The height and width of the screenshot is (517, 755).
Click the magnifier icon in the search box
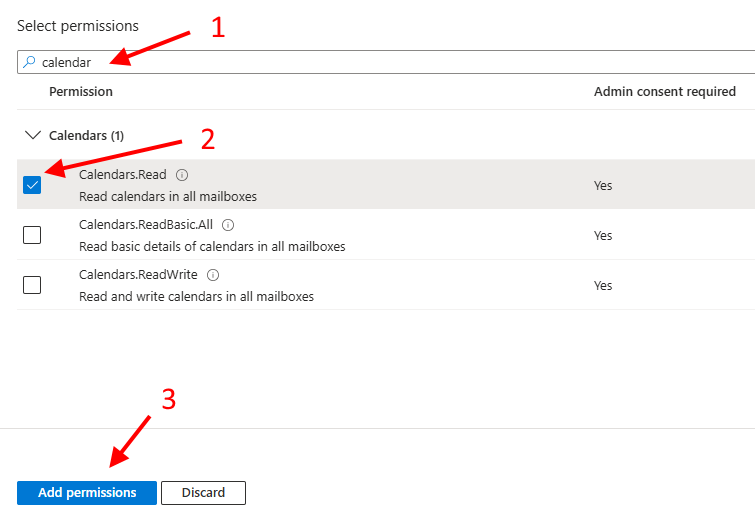29,62
